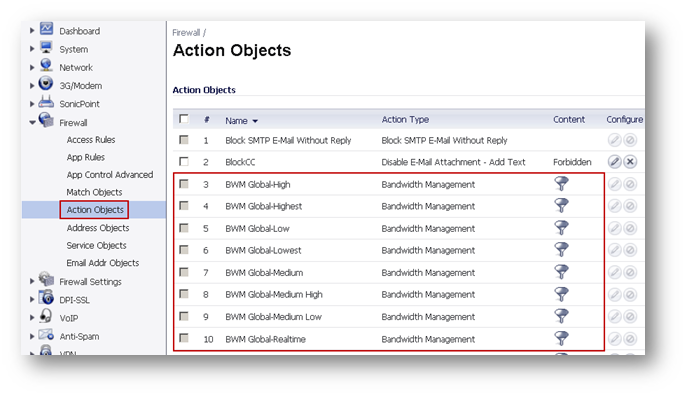Image resolution: width=687 pixels, height=397 pixels.
Task: Click the edit pencil icon for BlockCC
Action: coord(615,162)
